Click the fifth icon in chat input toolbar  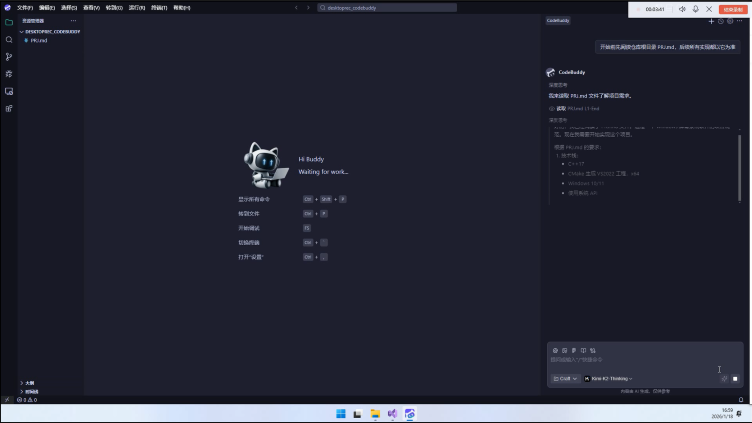coord(593,351)
